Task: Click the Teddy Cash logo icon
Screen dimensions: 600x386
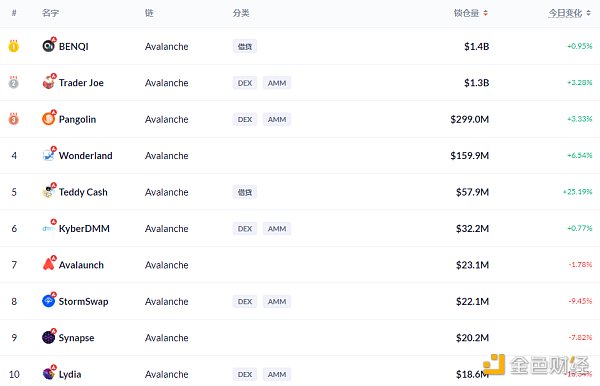Action: point(49,191)
